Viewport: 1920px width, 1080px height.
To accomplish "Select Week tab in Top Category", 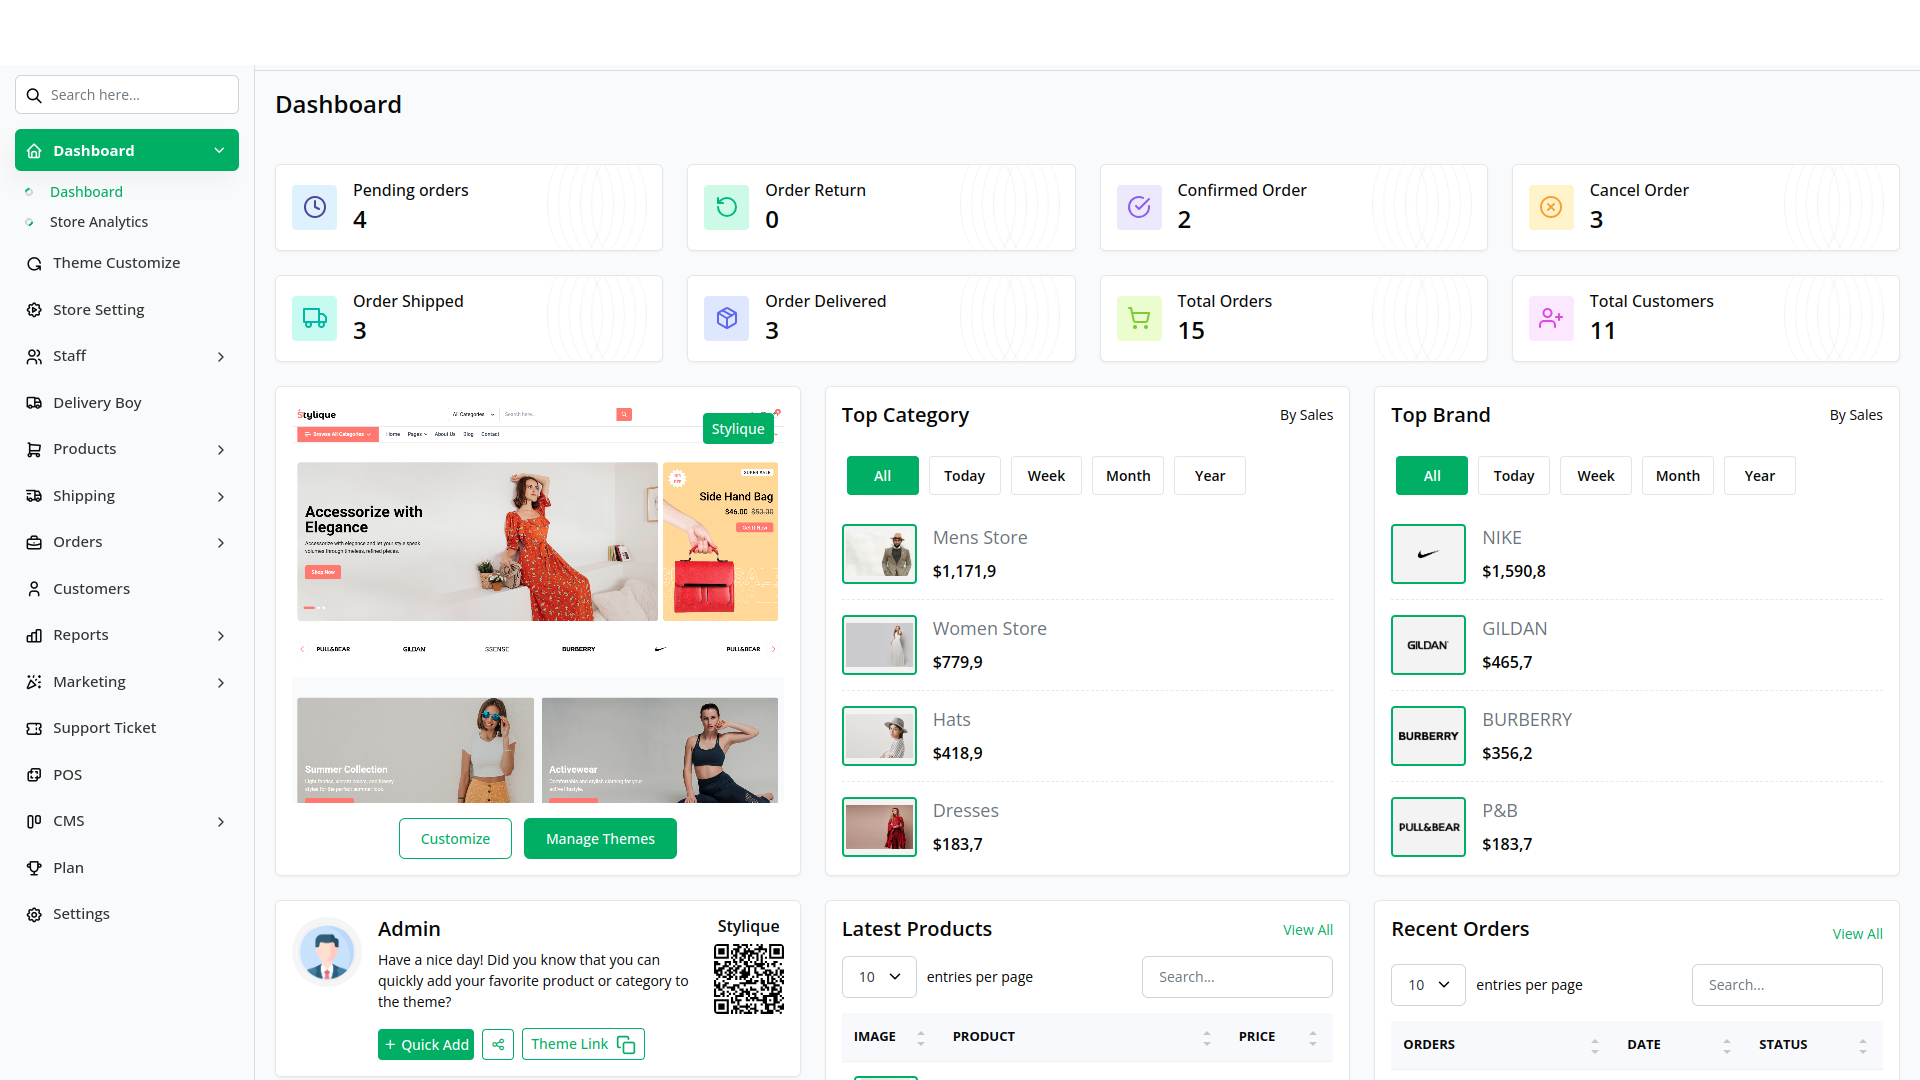I will [1046, 476].
